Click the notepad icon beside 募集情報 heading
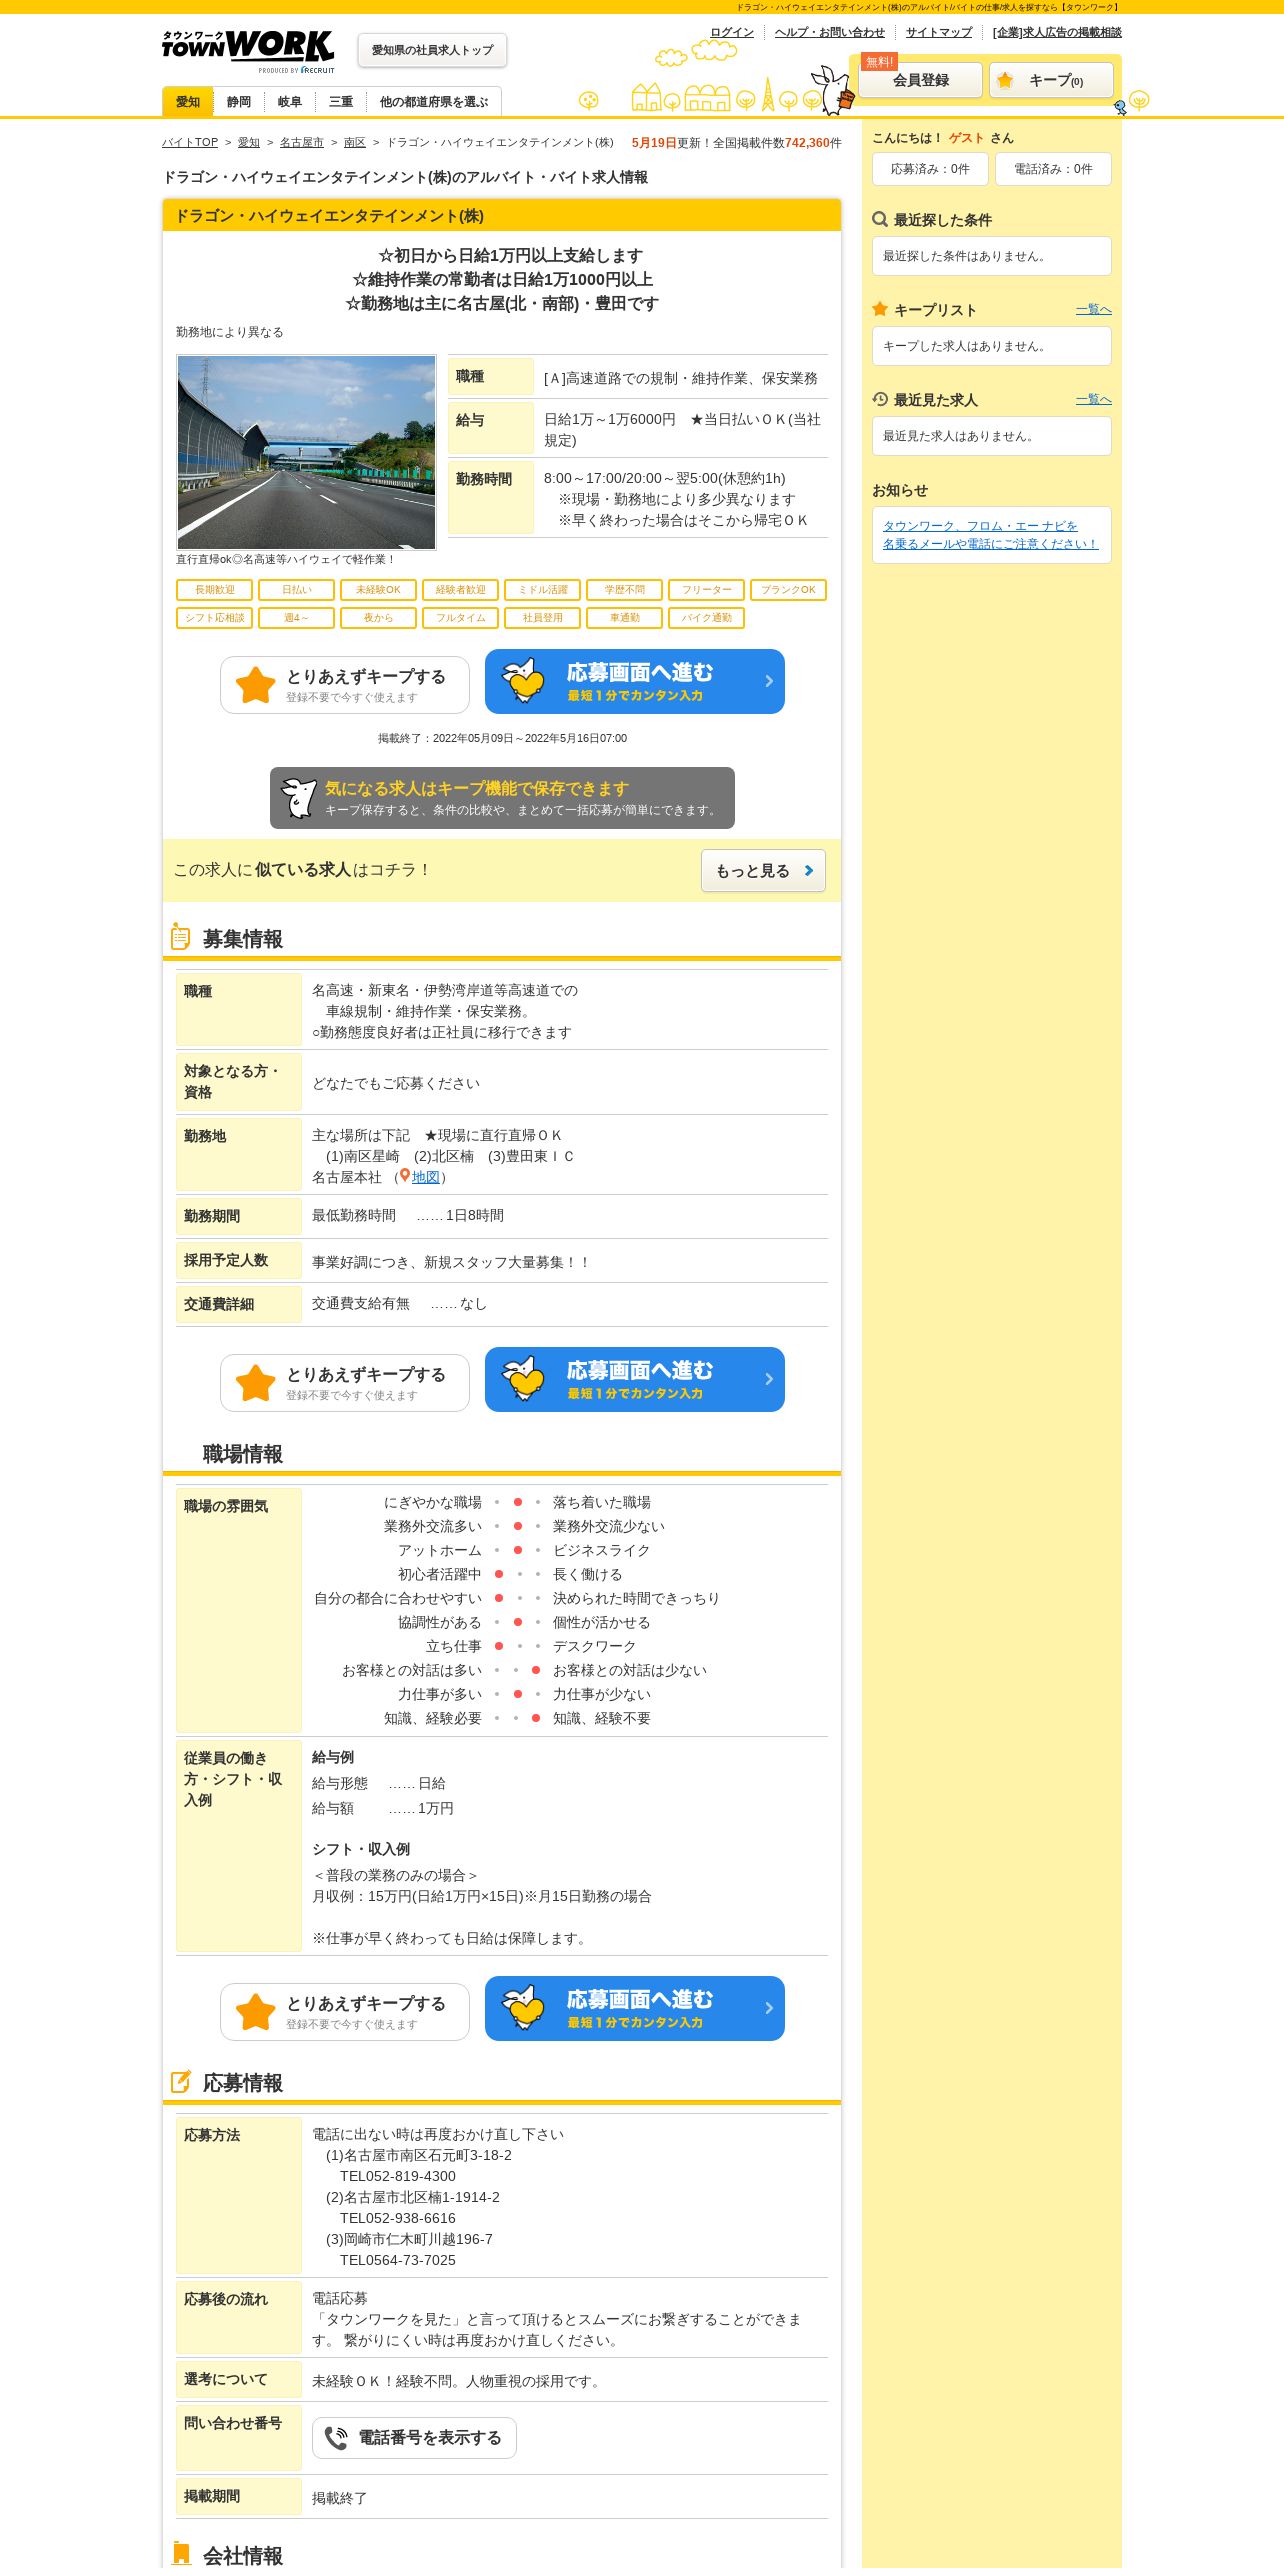Image resolution: width=1284 pixels, height=2568 pixels. (180, 937)
